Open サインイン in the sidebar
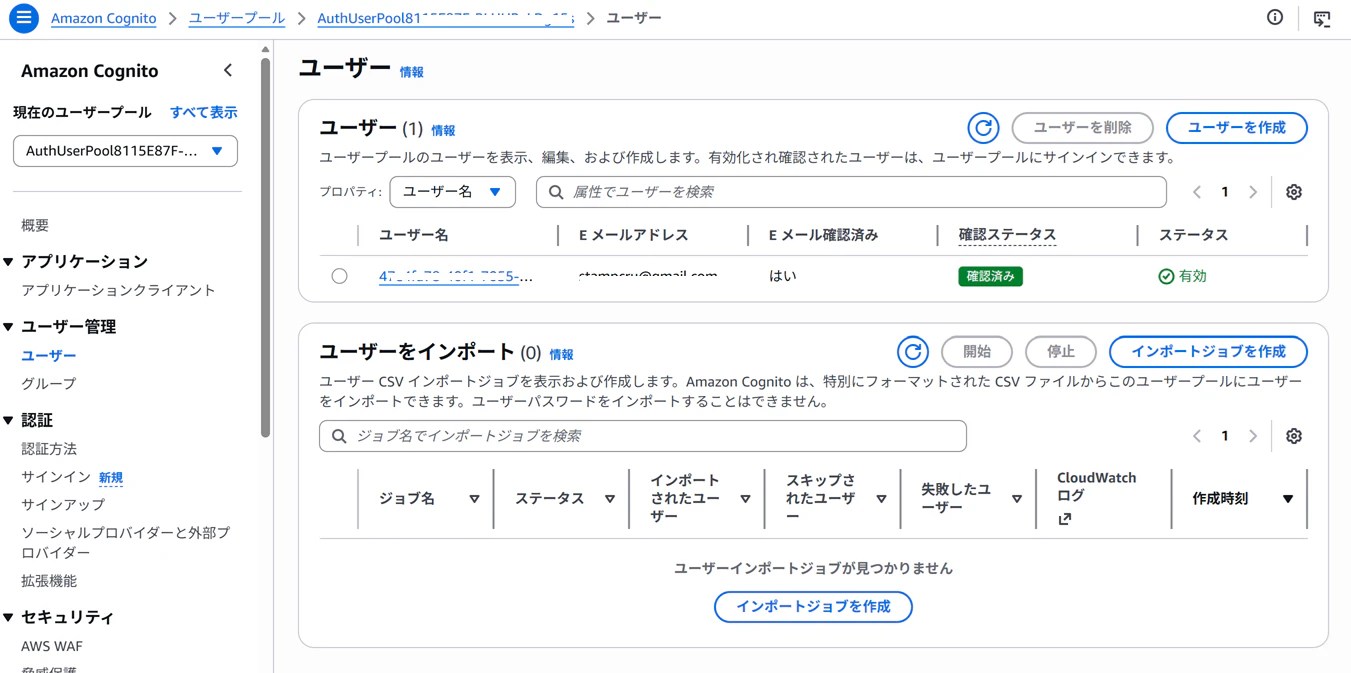Viewport: 1351px width, 673px height. pos(56,477)
